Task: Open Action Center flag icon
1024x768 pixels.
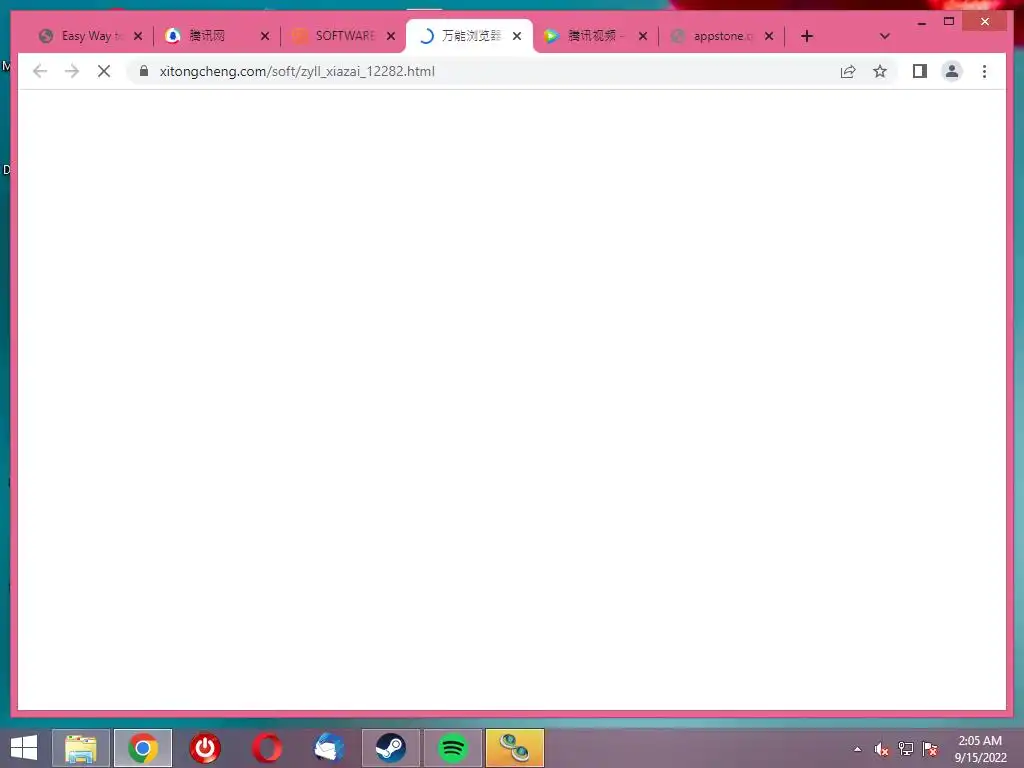Action: coord(929,749)
